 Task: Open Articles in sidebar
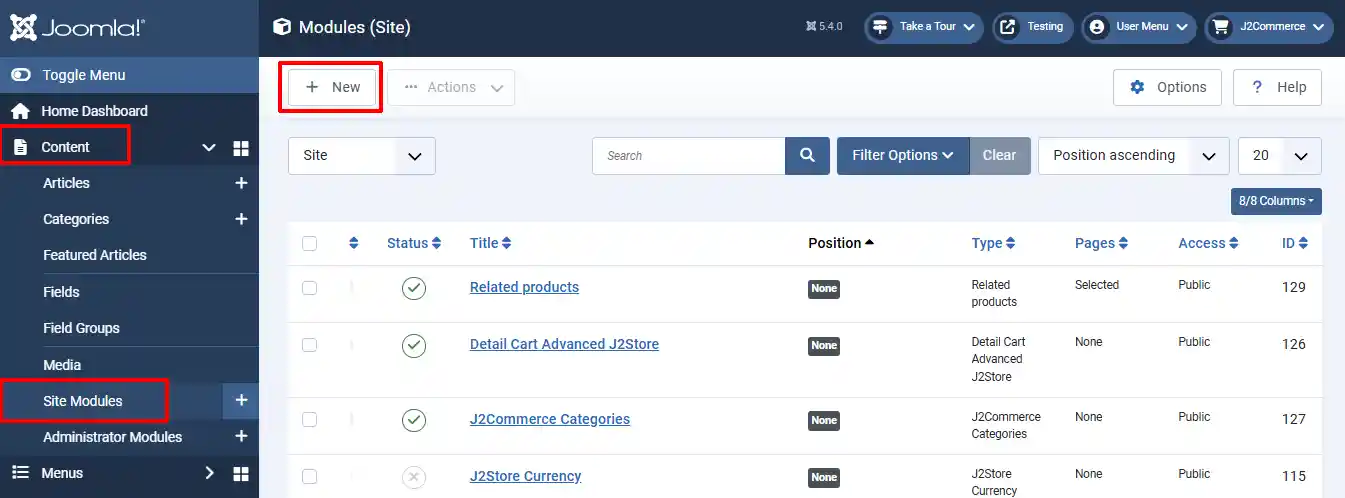tap(66, 183)
